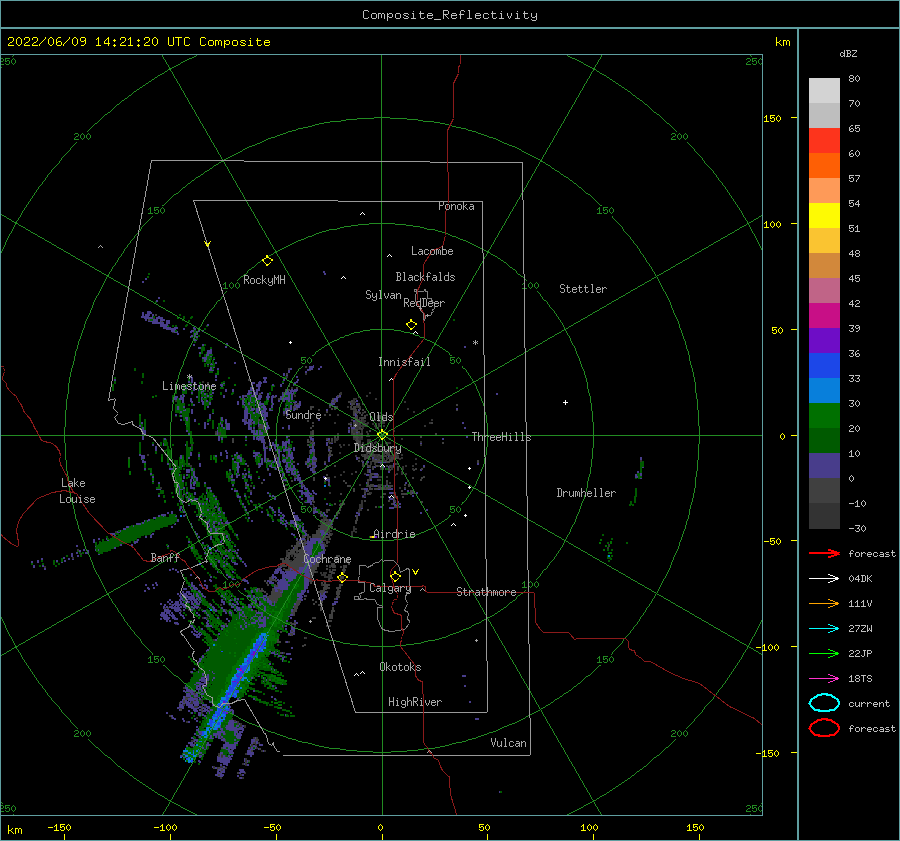
Task: Pick the bright green 20-30 dBZ swatch
Action: pos(824,416)
